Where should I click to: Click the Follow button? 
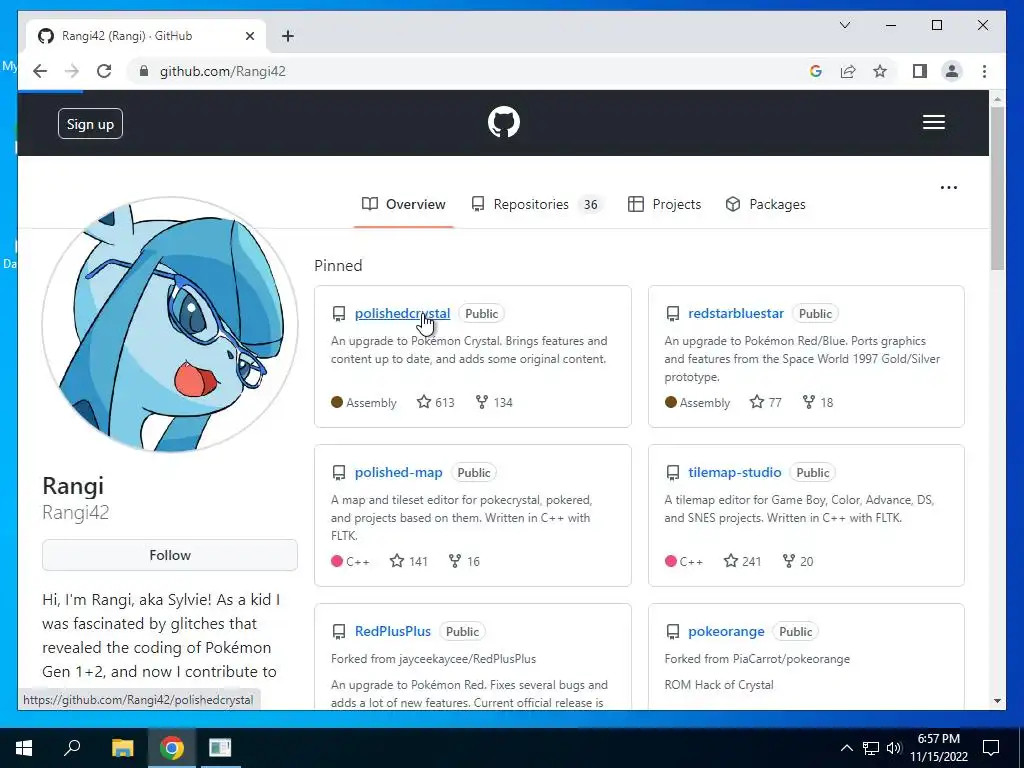pyautogui.click(x=170, y=555)
